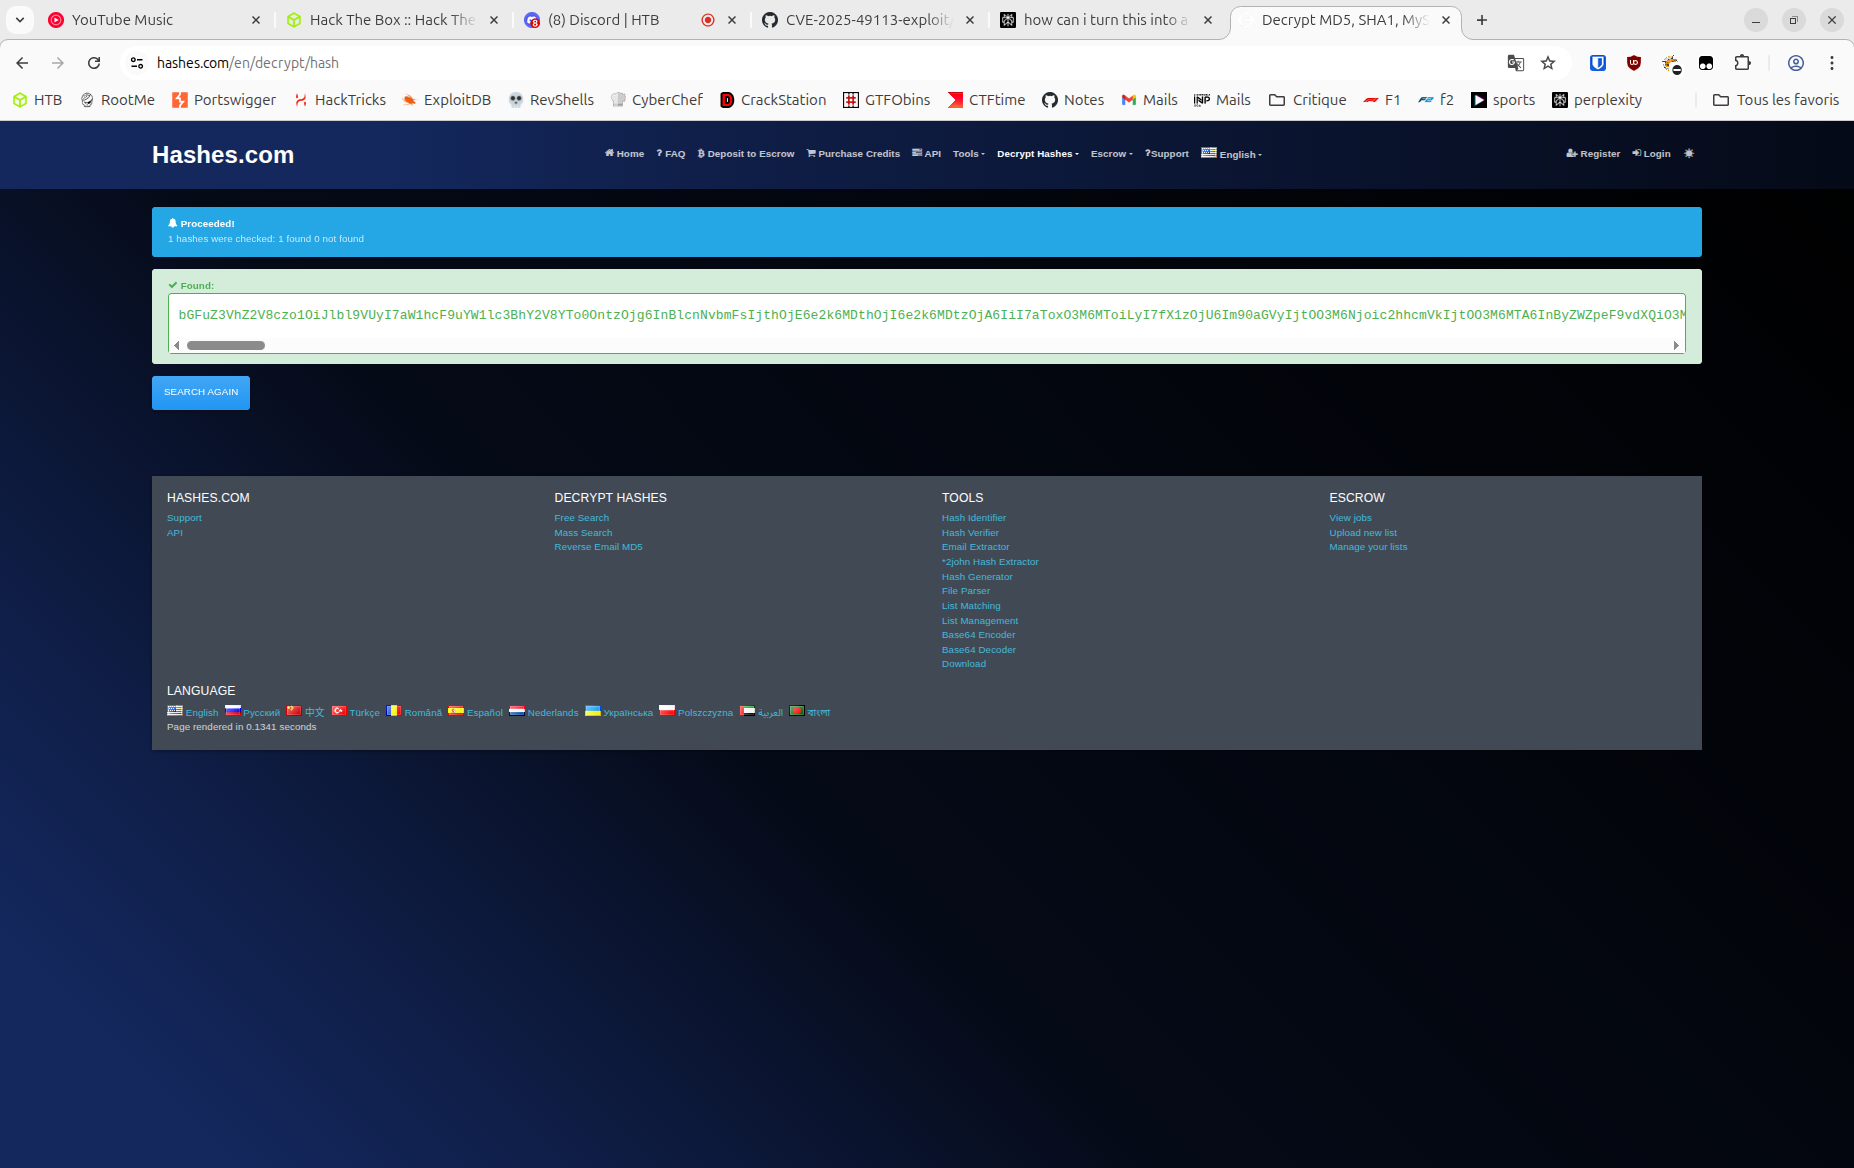Open the uBlock Origin extension icon
The height and width of the screenshot is (1168, 1854).
[x=1634, y=63]
